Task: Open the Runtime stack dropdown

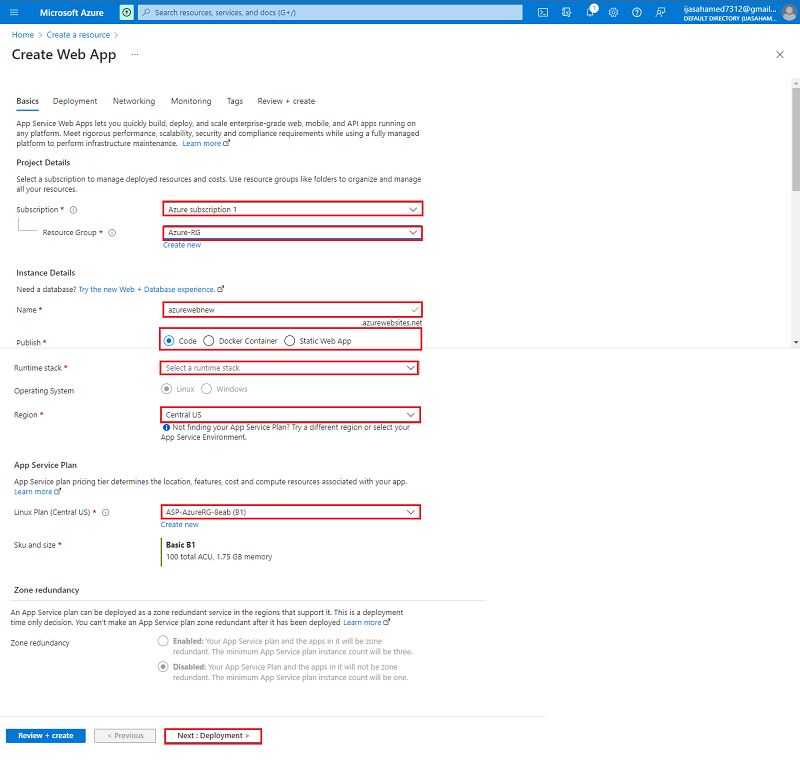Action: (290, 367)
